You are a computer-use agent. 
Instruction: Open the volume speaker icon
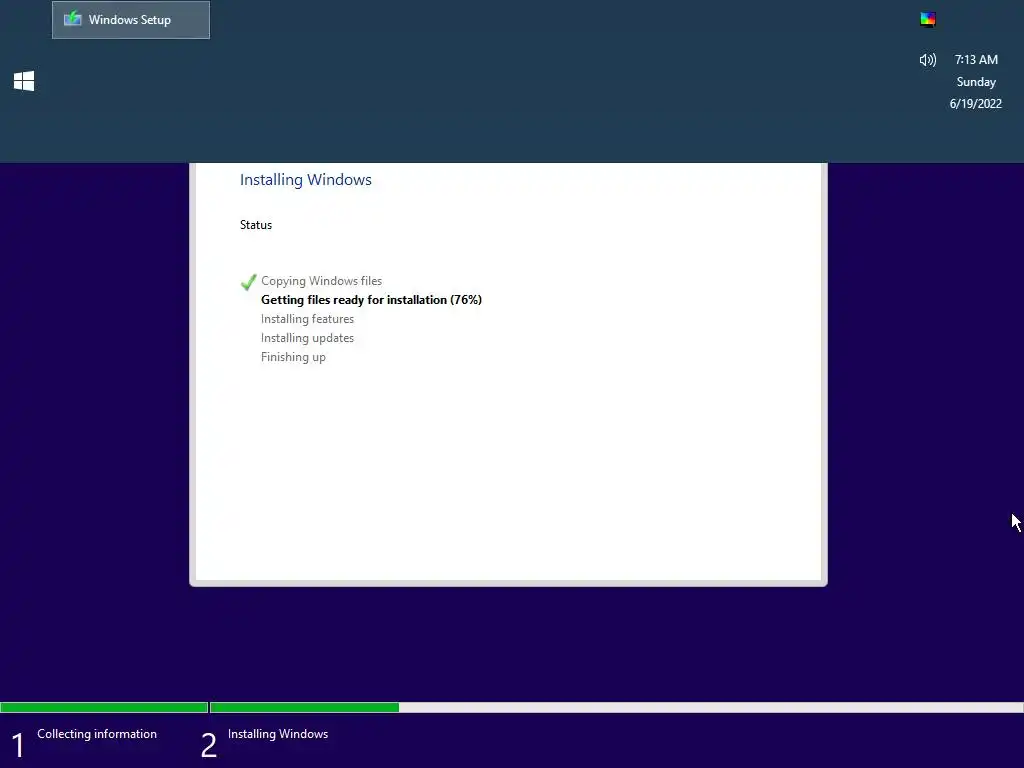927,60
